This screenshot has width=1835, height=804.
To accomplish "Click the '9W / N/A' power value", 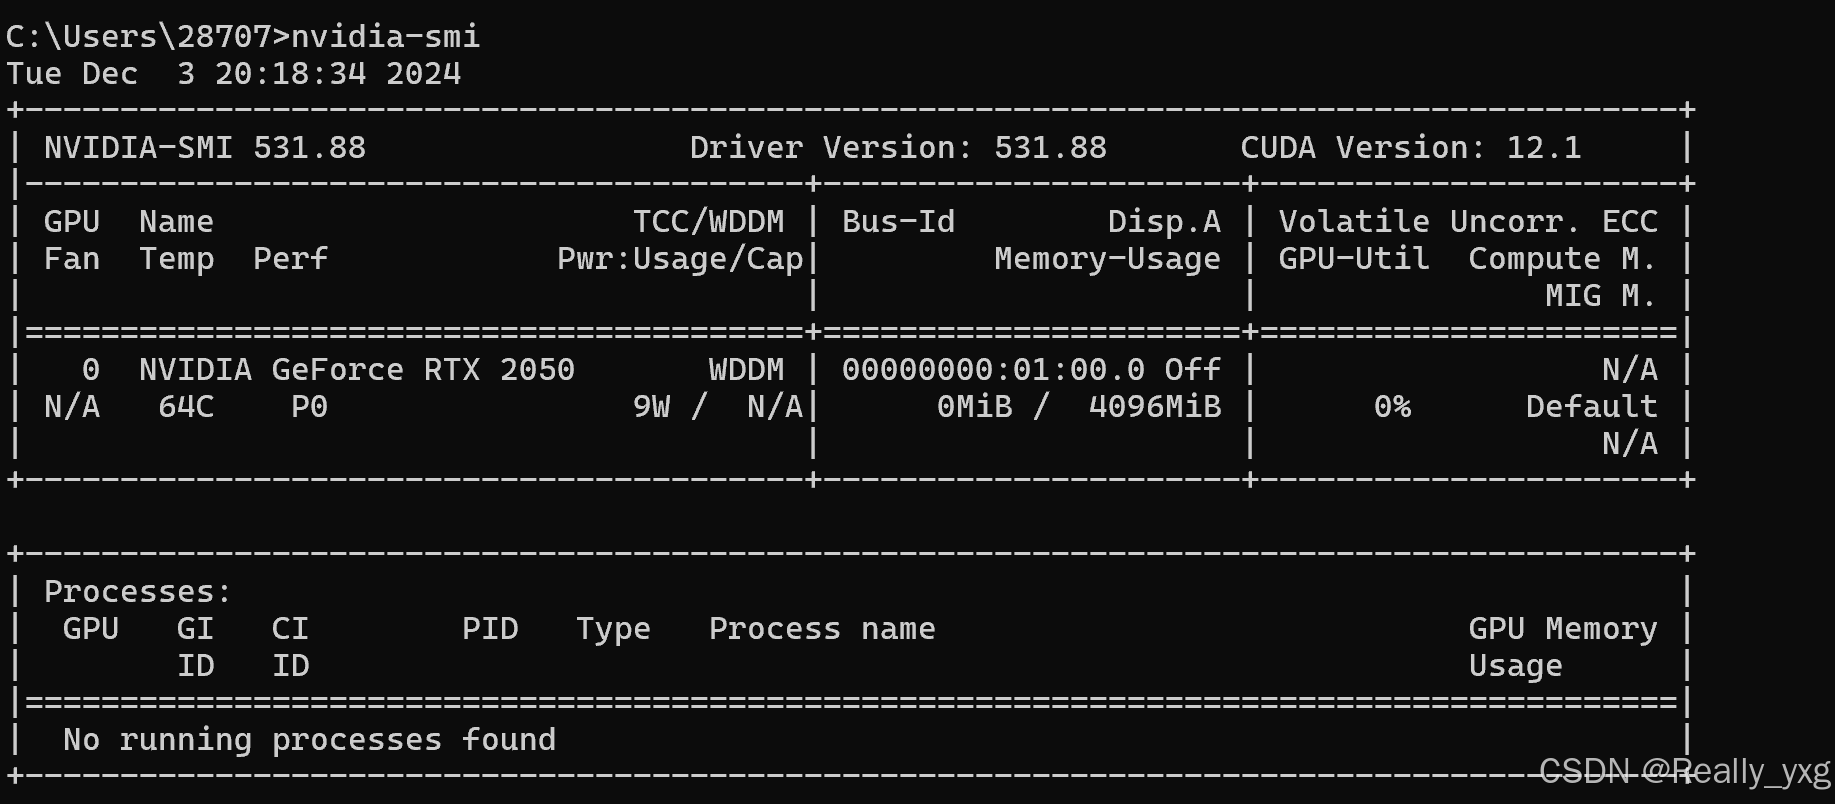I will pos(718,407).
